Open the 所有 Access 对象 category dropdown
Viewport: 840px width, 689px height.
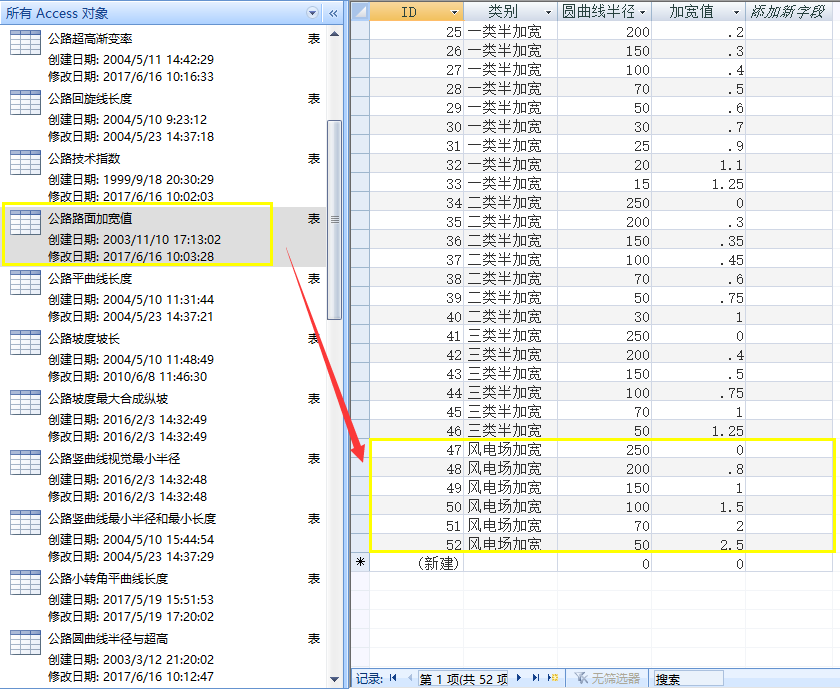pos(313,13)
